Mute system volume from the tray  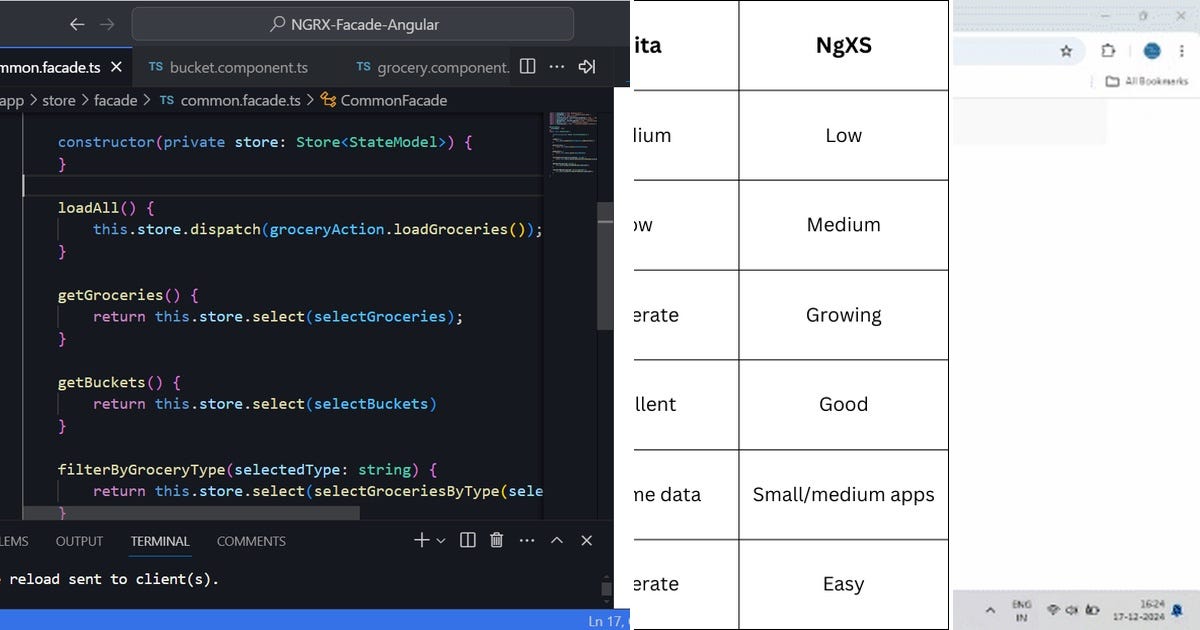coord(1072,608)
